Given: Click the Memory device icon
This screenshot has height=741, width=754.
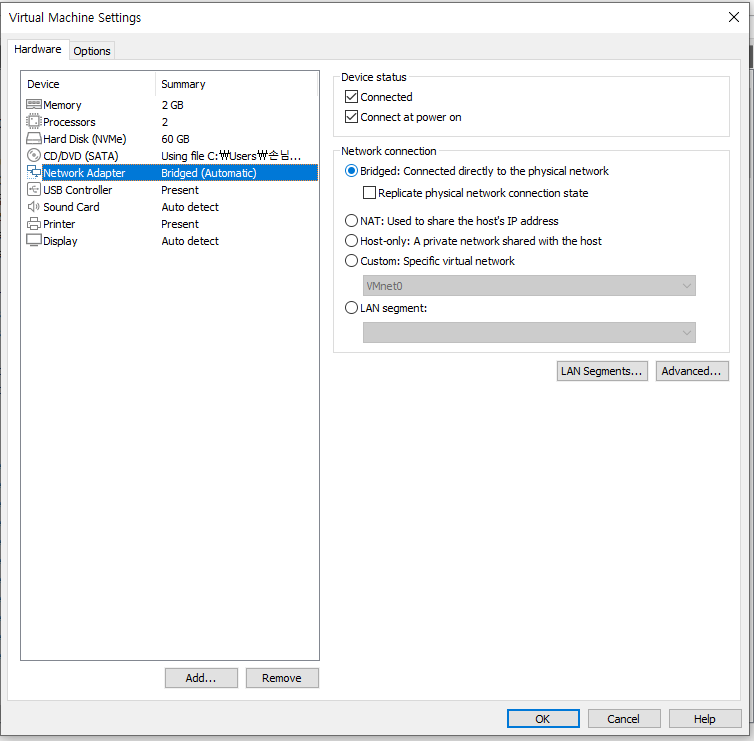Looking at the screenshot, I should 34,104.
